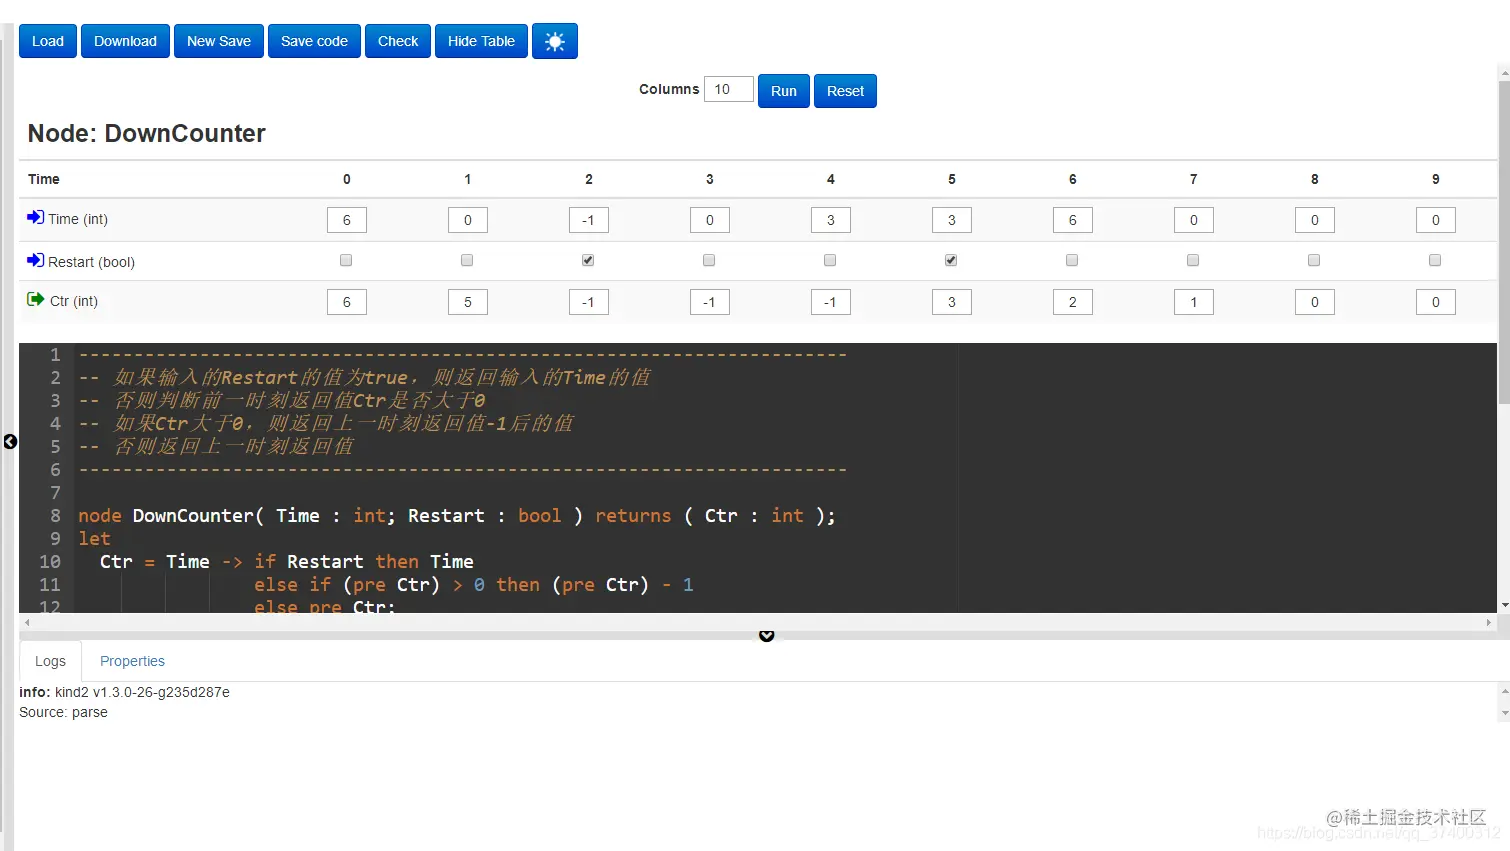Click the kind2 version info log line
The height and width of the screenshot is (851, 1510).
click(124, 692)
